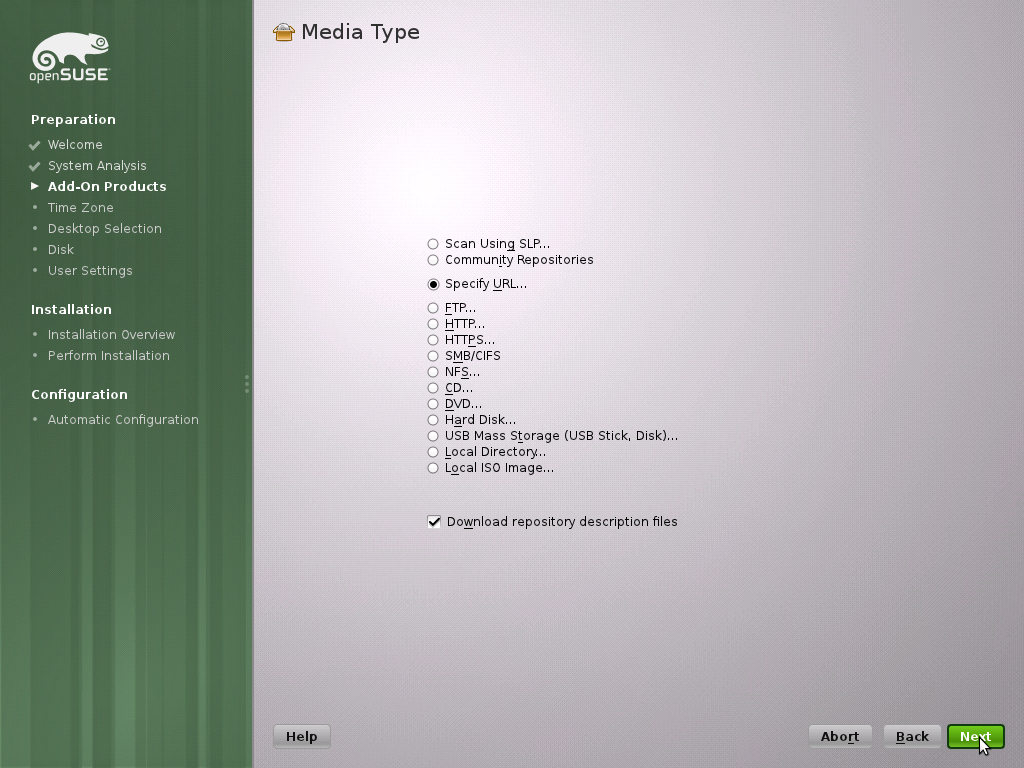Click the Installation section heading

point(71,310)
